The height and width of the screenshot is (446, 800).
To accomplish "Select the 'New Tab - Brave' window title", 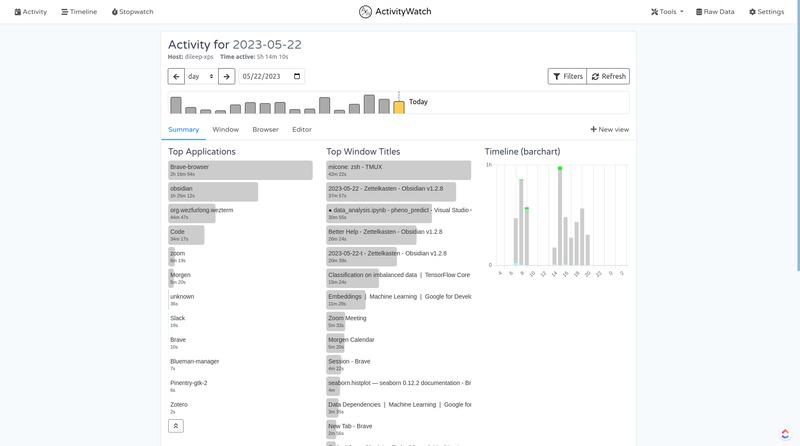I will 350,429.
